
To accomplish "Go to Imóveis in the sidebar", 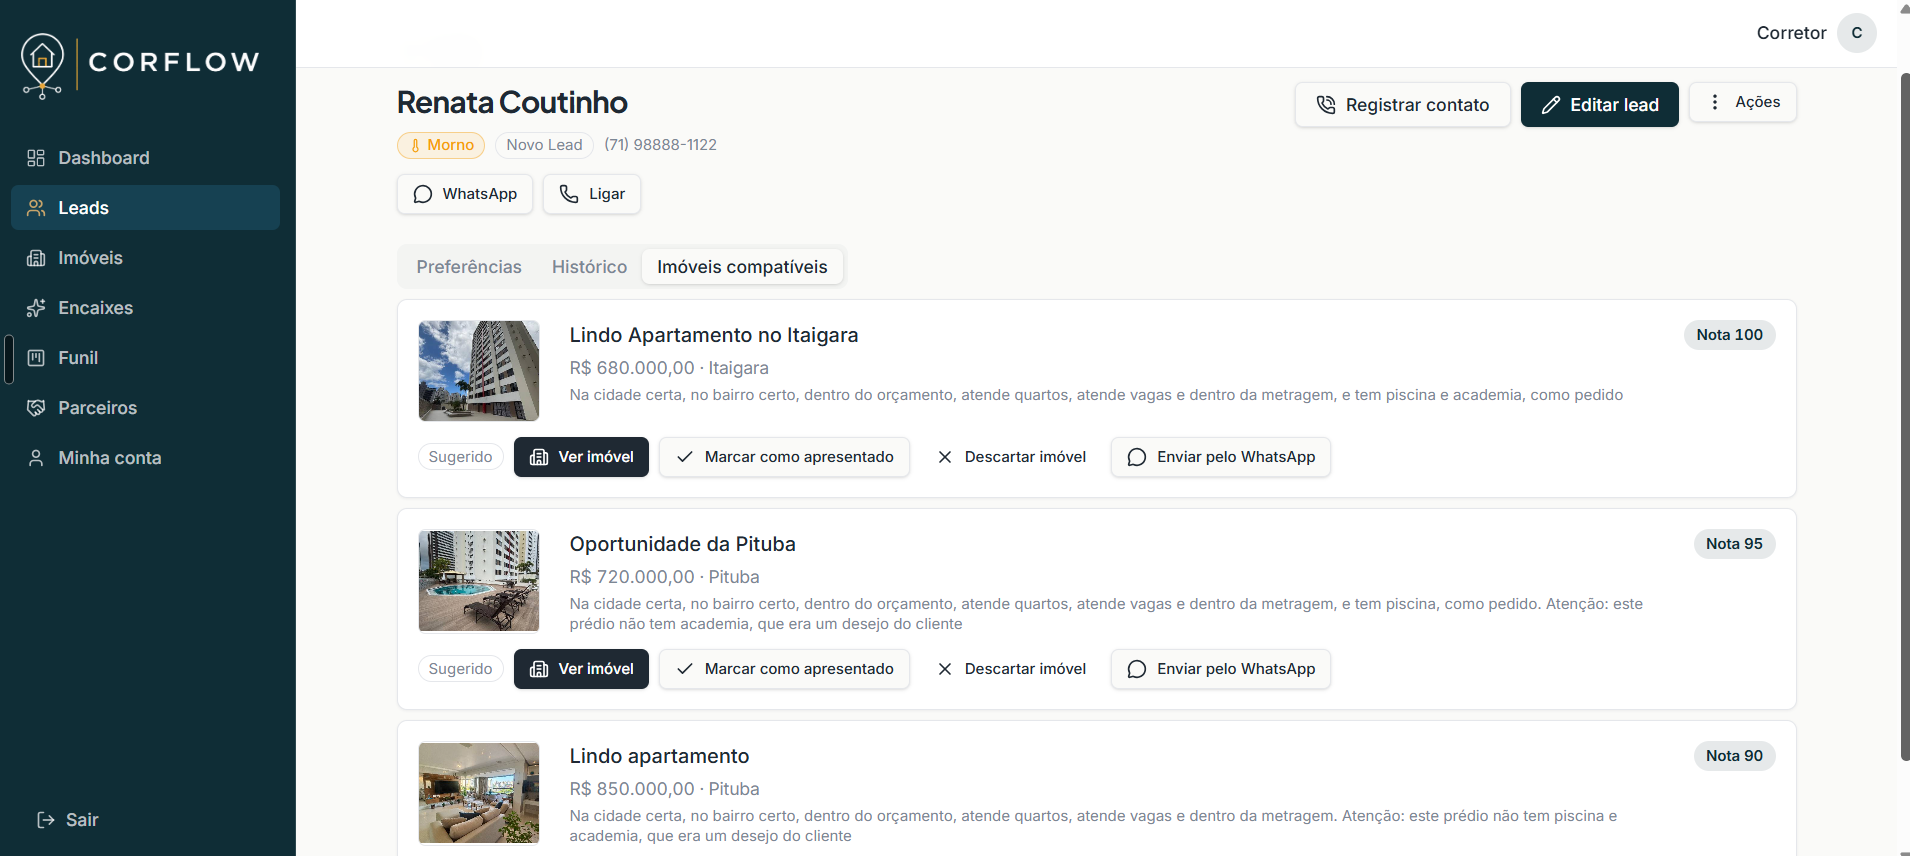I will tap(145, 258).
